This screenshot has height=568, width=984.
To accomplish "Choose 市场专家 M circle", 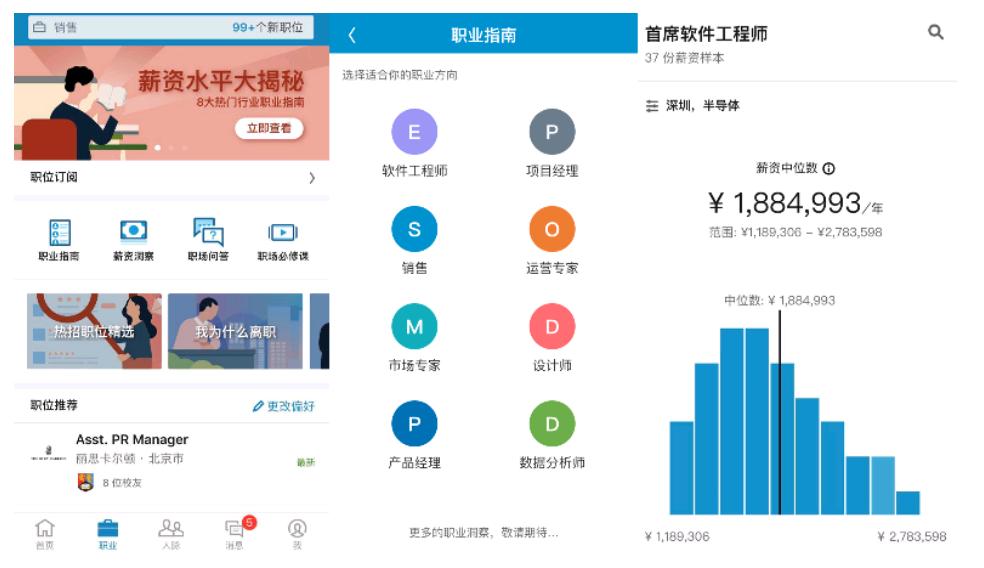I will coord(414,326).
